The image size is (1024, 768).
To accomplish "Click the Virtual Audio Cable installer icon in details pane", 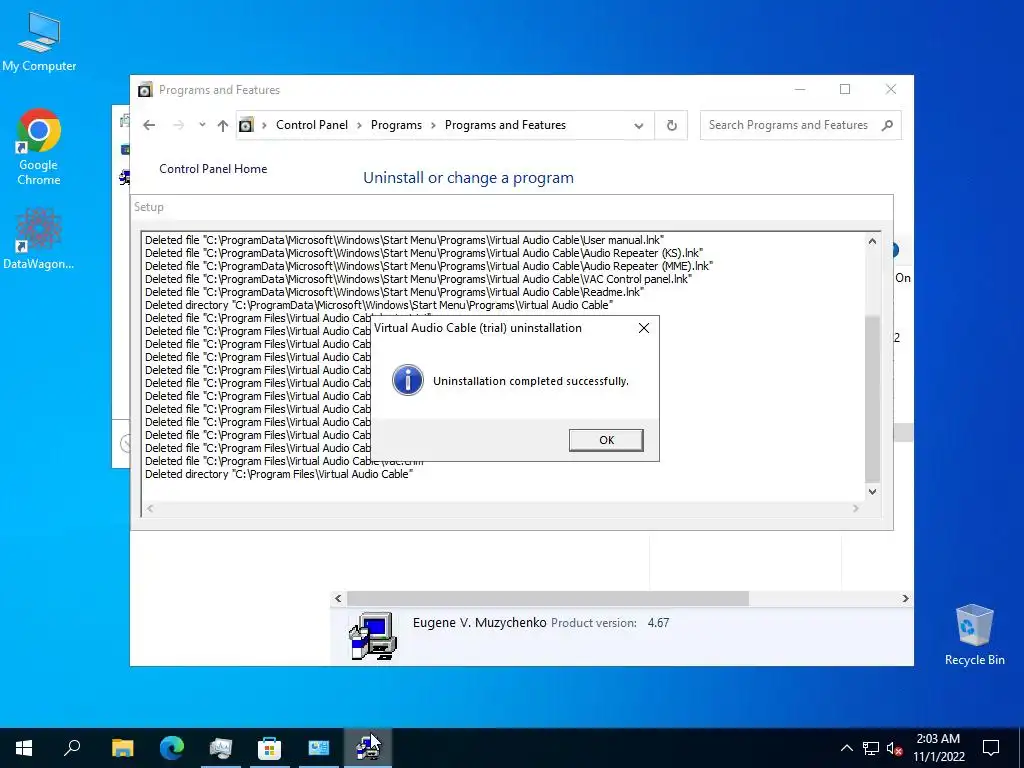I will click(x=373, y=635).
